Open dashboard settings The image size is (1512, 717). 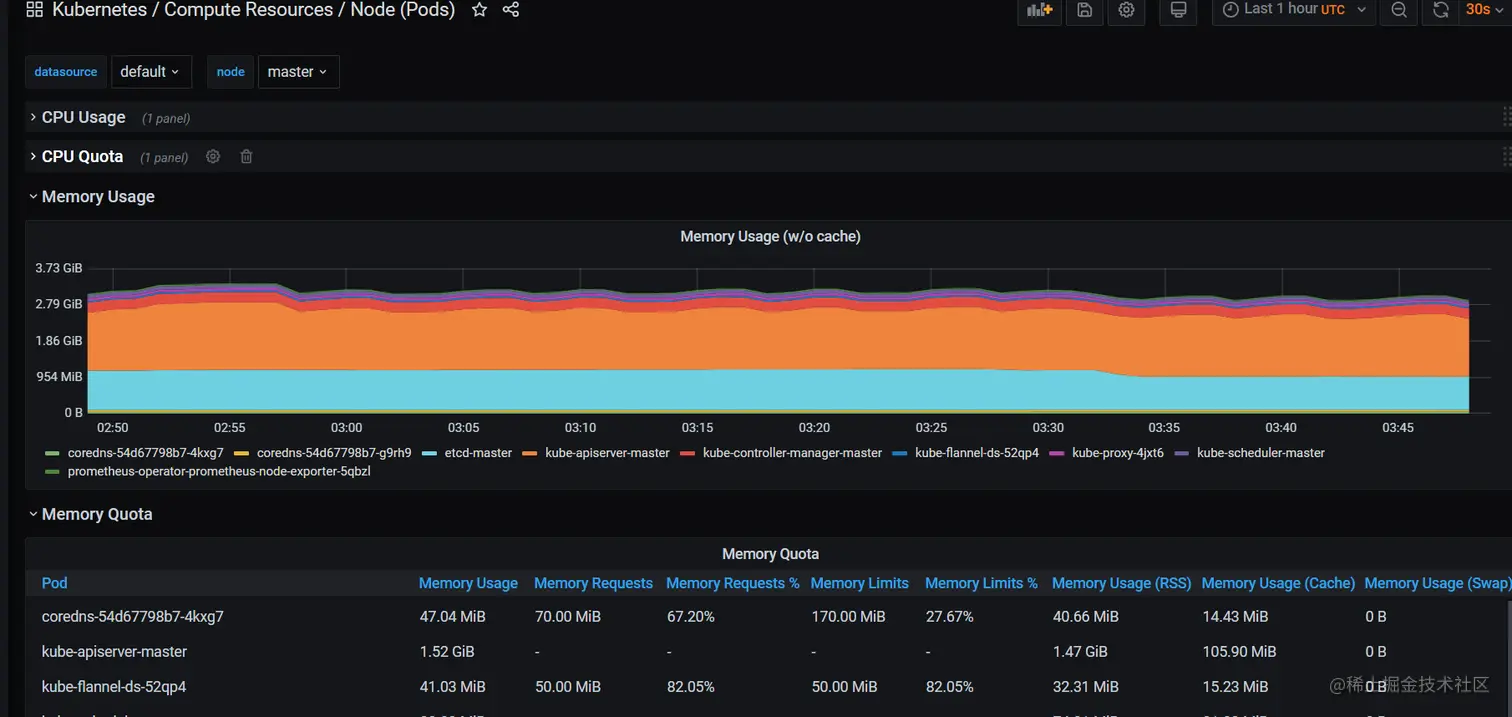click(1126, 11)
